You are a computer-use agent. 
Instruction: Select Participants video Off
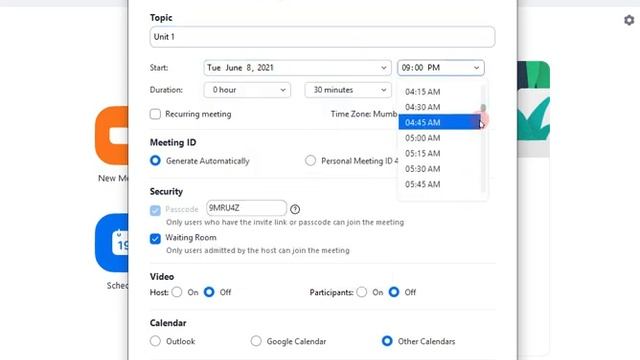pos(394,292)
